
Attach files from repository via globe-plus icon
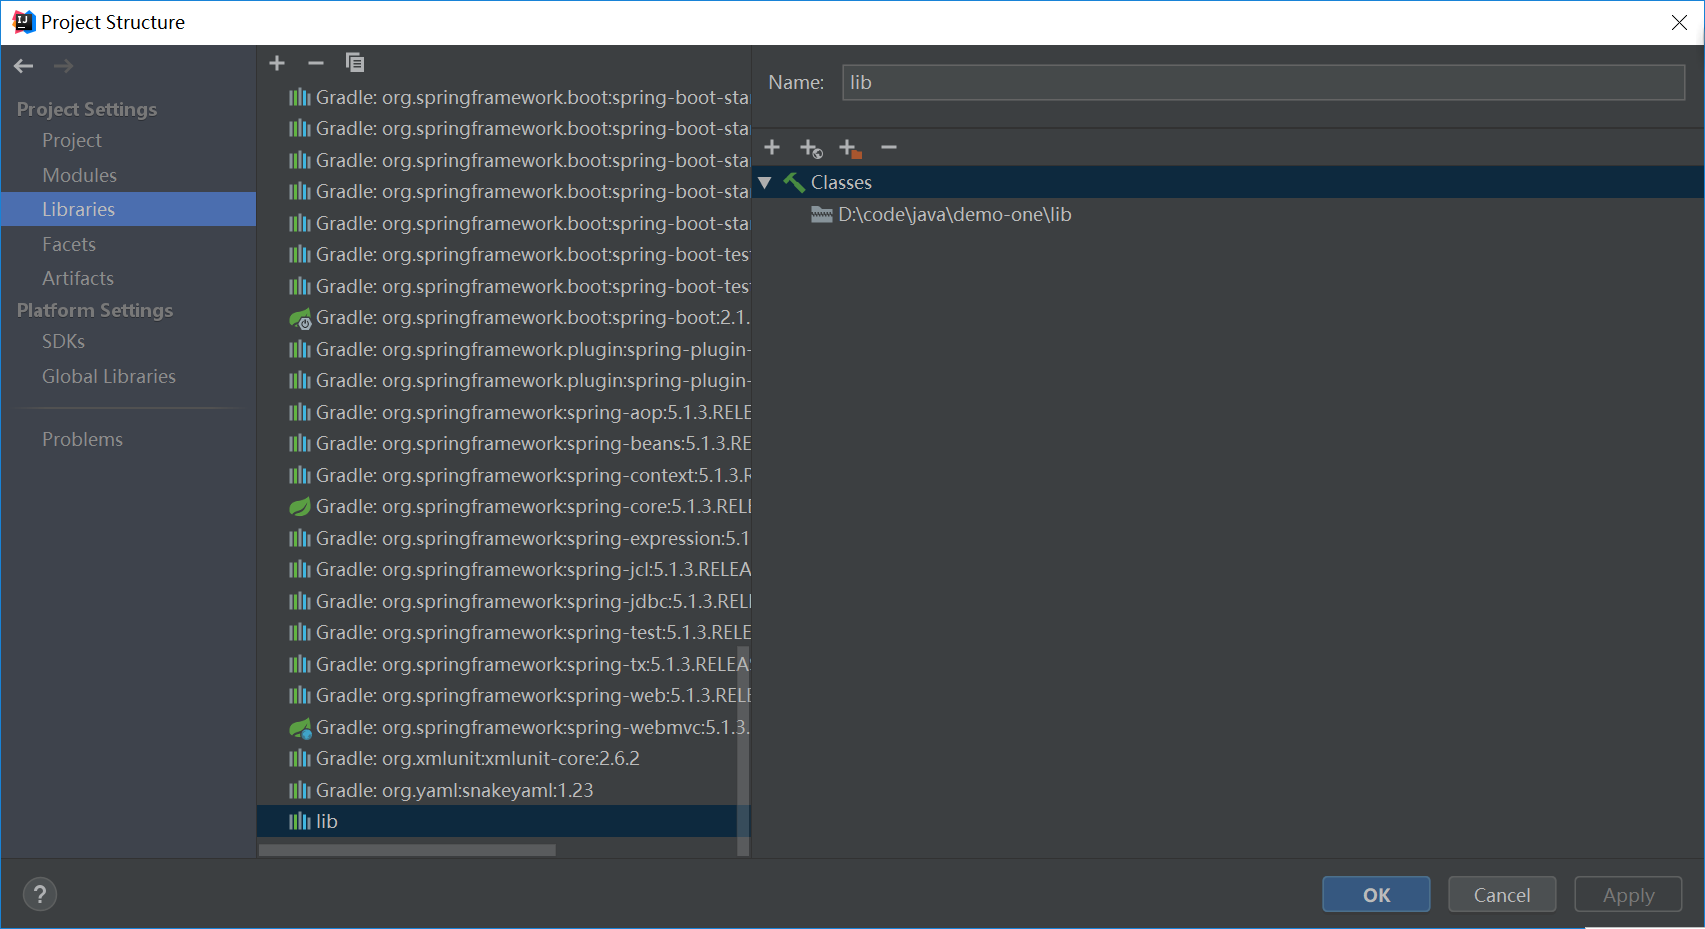click(x=811, y=147)
